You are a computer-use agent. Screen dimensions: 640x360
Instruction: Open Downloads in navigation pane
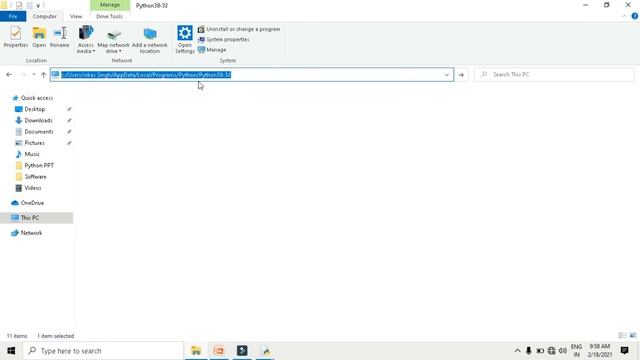tap(34, 120)
